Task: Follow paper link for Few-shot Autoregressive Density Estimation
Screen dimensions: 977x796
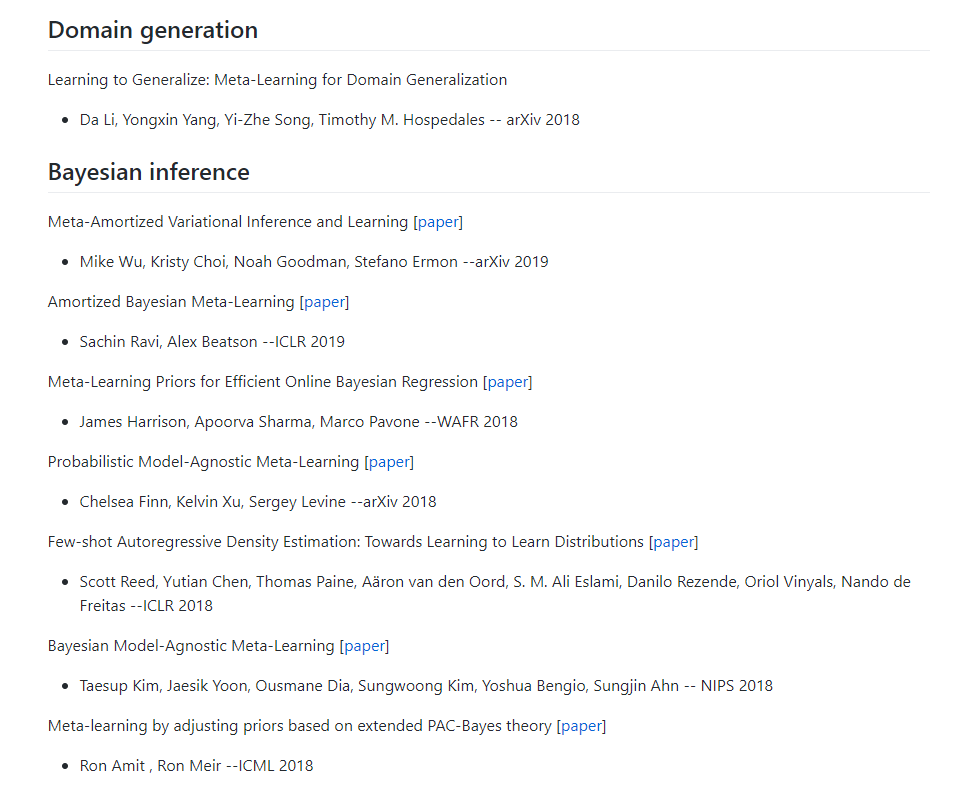Action: tap(673, 542)
